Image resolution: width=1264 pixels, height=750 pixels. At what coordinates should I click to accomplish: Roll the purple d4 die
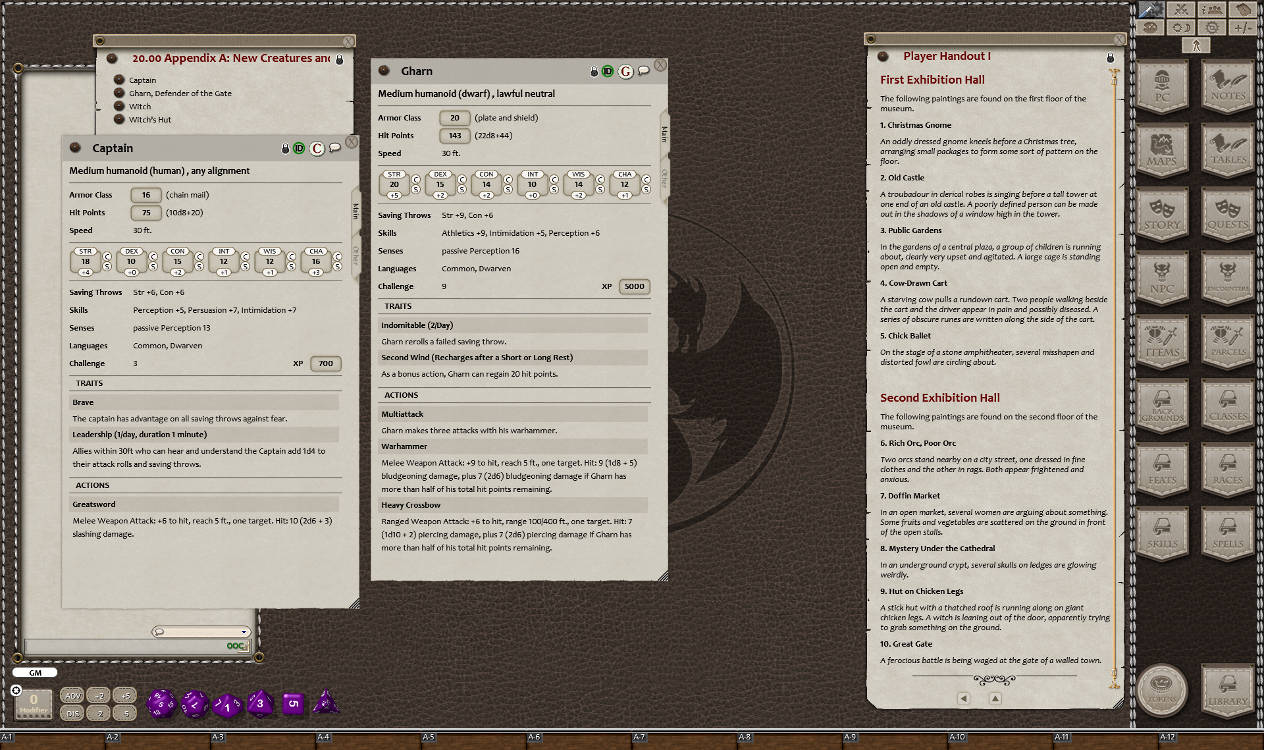325,703
